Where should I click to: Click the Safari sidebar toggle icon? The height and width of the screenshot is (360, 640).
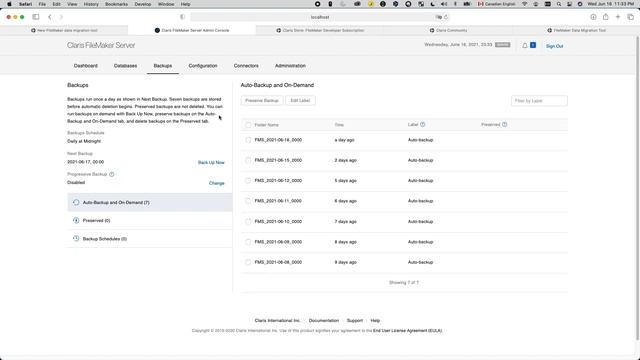tap(36, 17)
